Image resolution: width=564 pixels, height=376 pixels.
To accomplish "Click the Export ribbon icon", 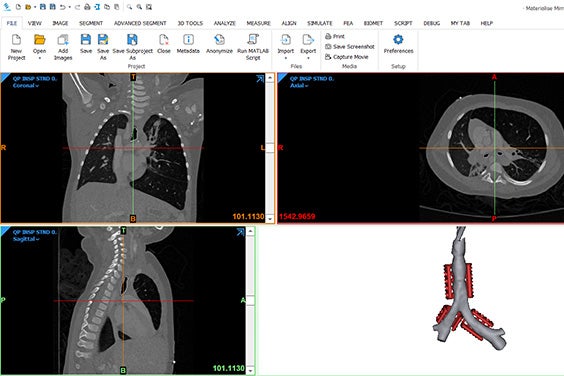I will 308,40.
